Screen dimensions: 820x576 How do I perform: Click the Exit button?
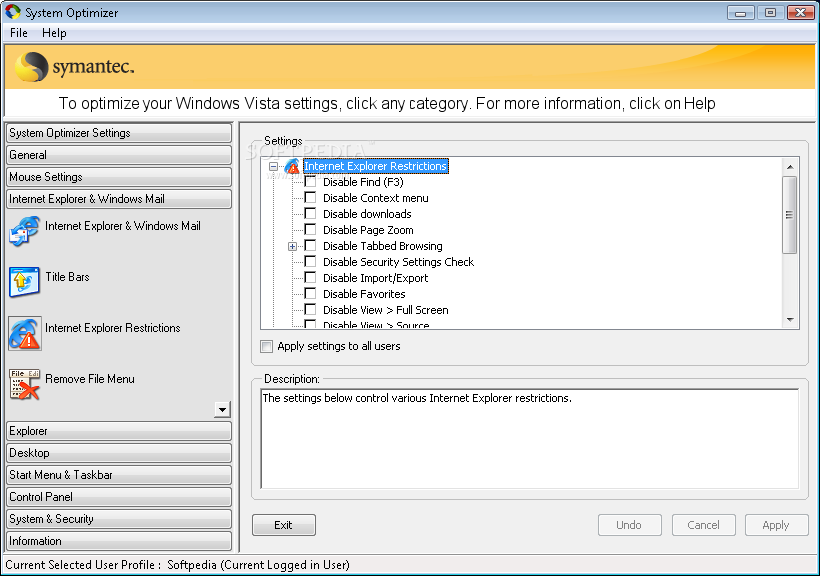(284, 525)
